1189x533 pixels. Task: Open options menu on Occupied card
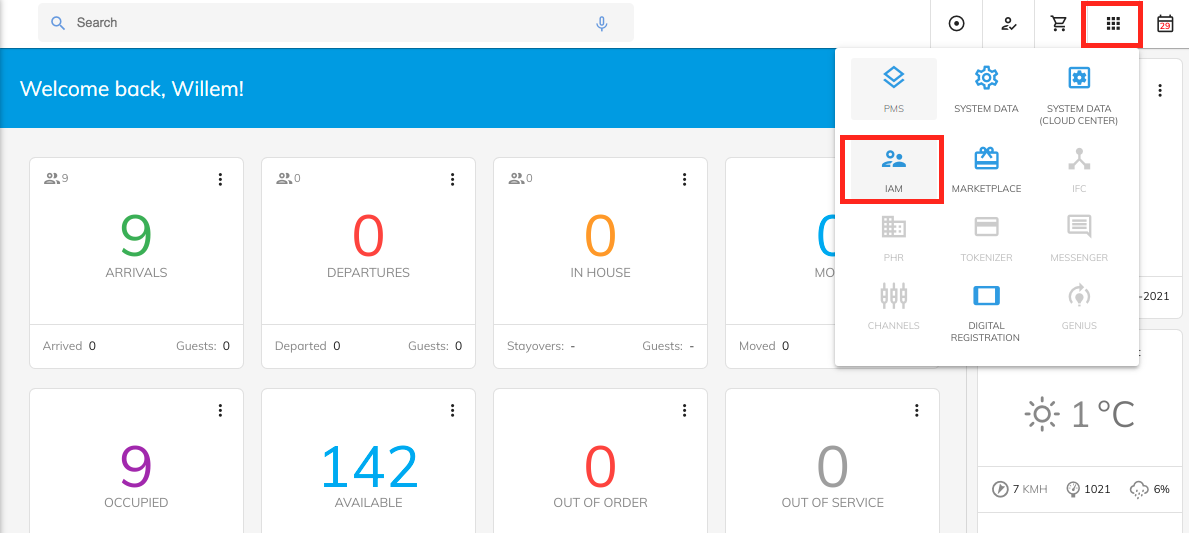click(221, 410)
